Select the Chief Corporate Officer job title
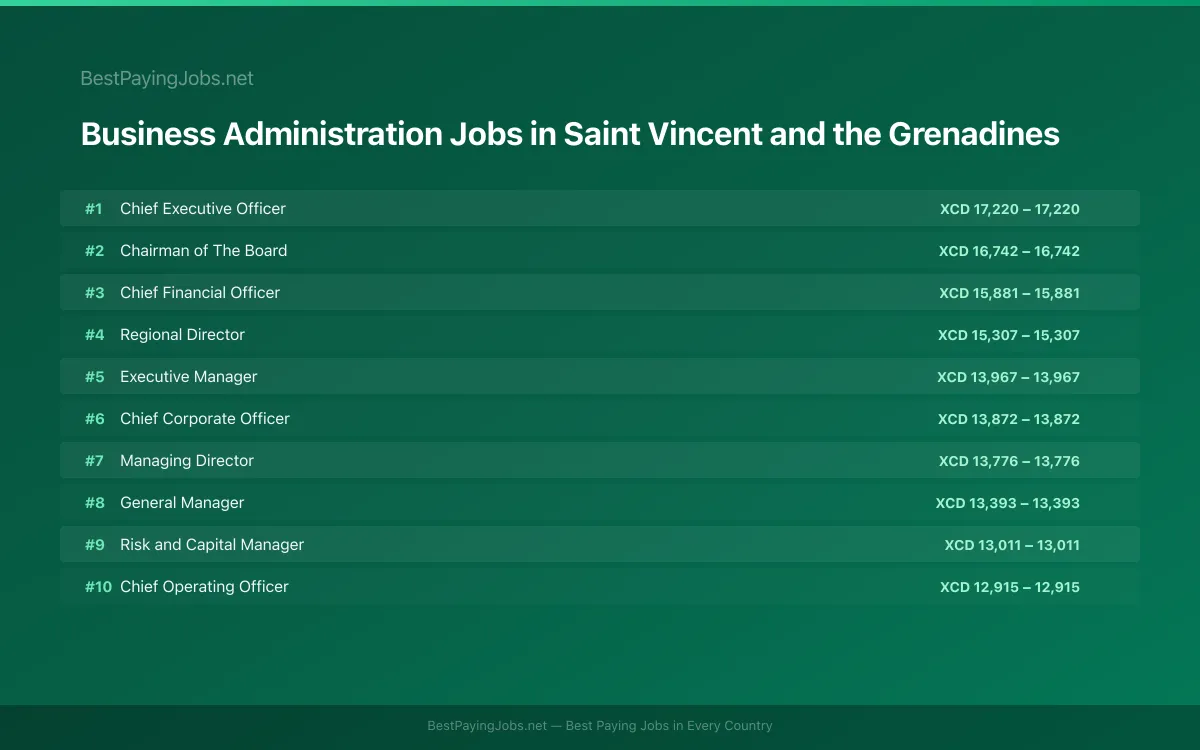The image size is (1200, 750). [205, 418]
